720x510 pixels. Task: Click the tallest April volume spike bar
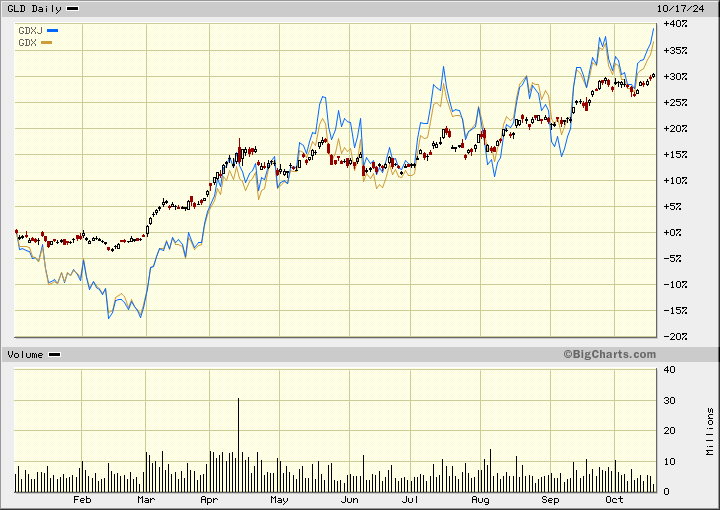pos(238,445)
